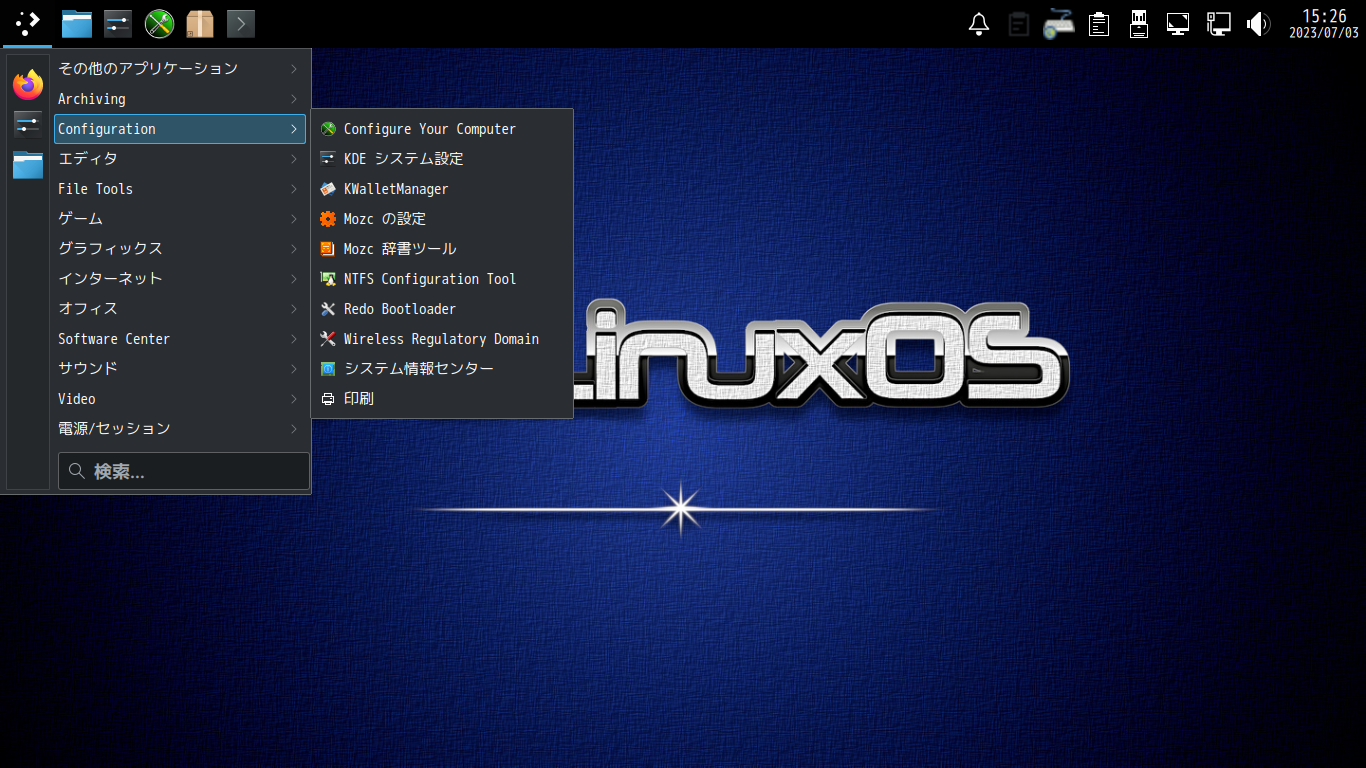Viewport: 1366px width, 768px height.
Task: Open Wireless Regulatory Domain
Action: pos(442,339)
